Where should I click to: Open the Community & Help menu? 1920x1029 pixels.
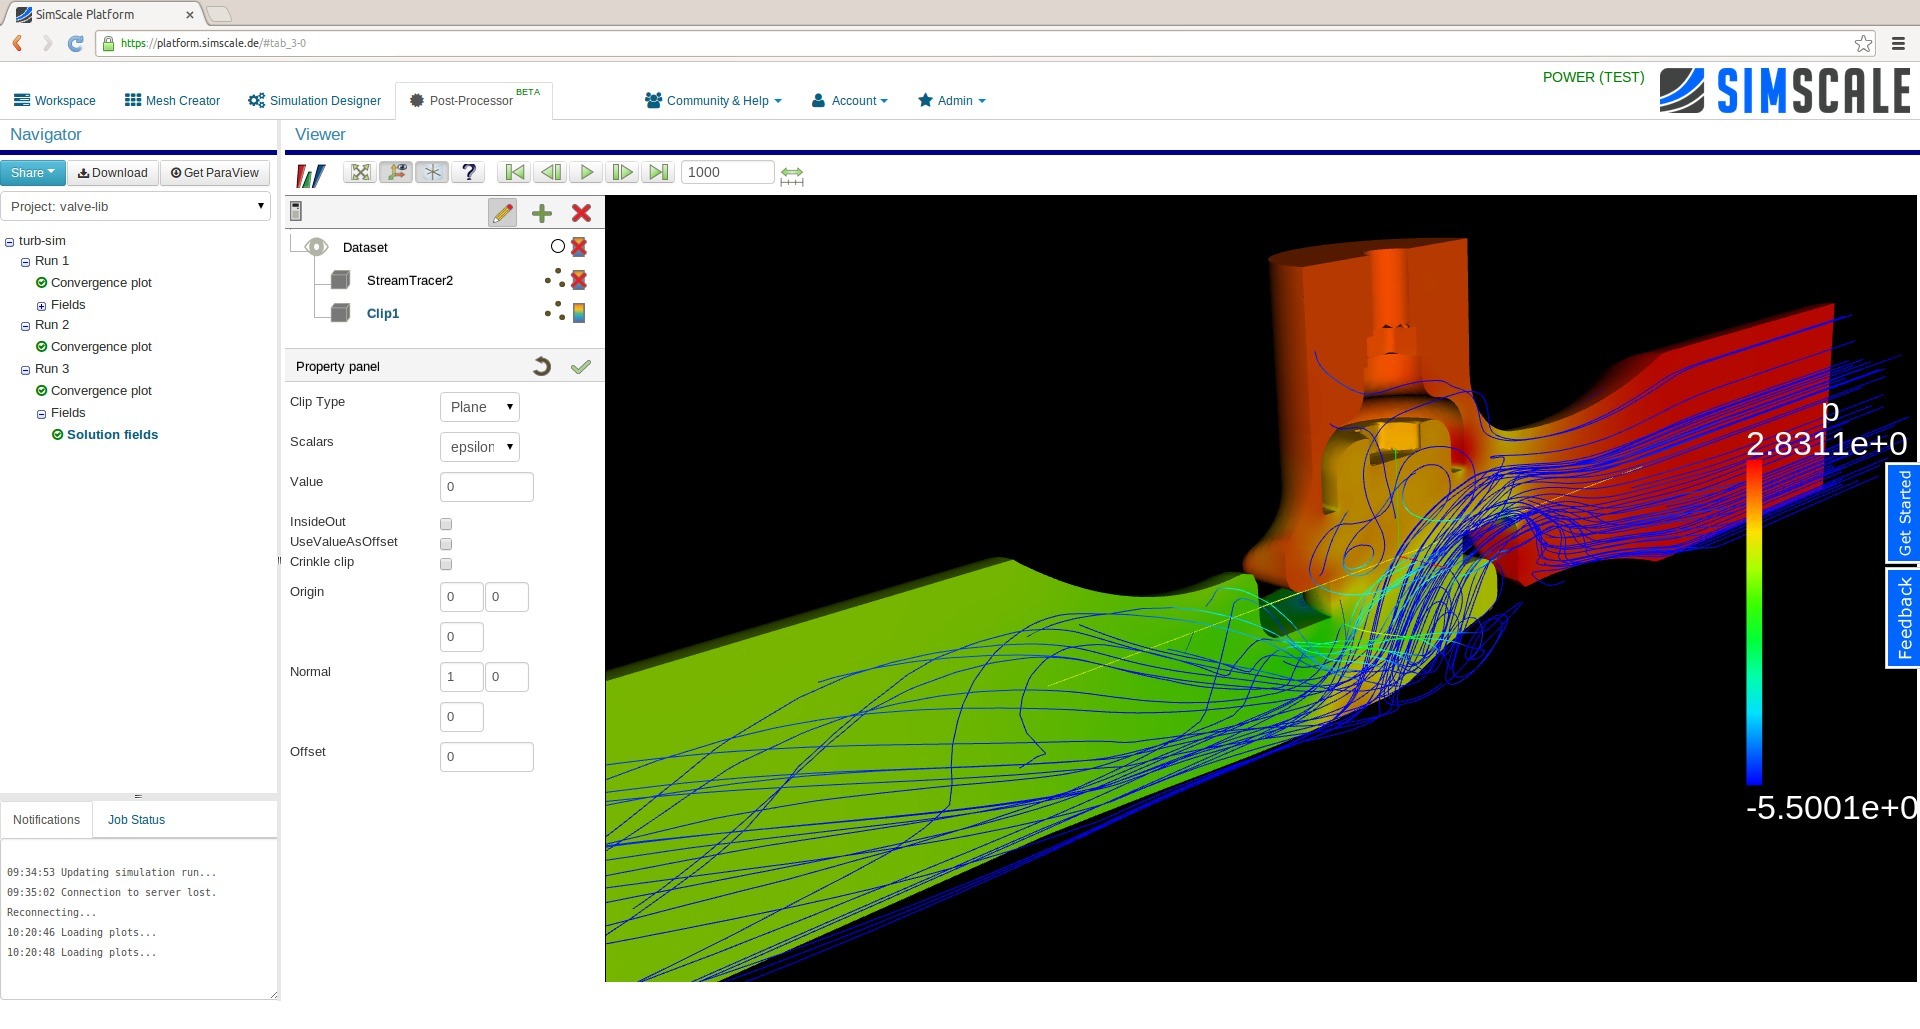point(712,100)
